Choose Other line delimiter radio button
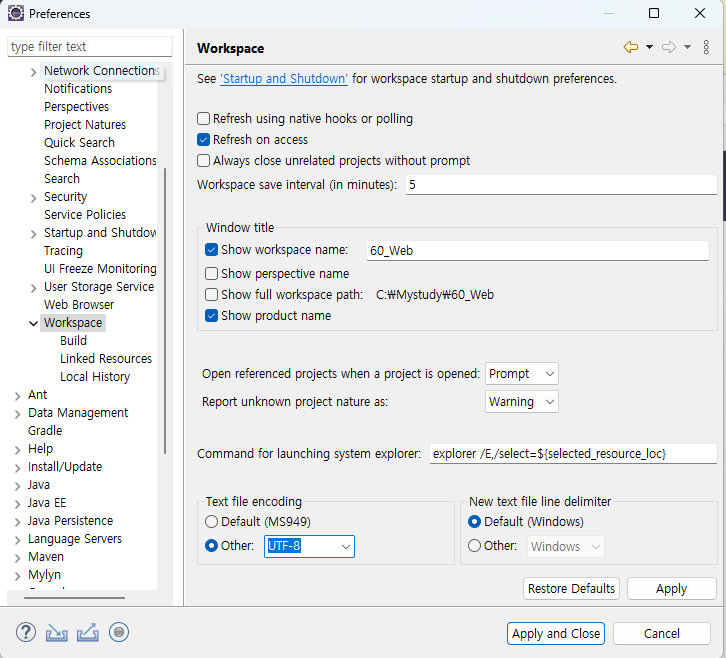The width and height of the screenshot is (726, 658). coord(474,546)
